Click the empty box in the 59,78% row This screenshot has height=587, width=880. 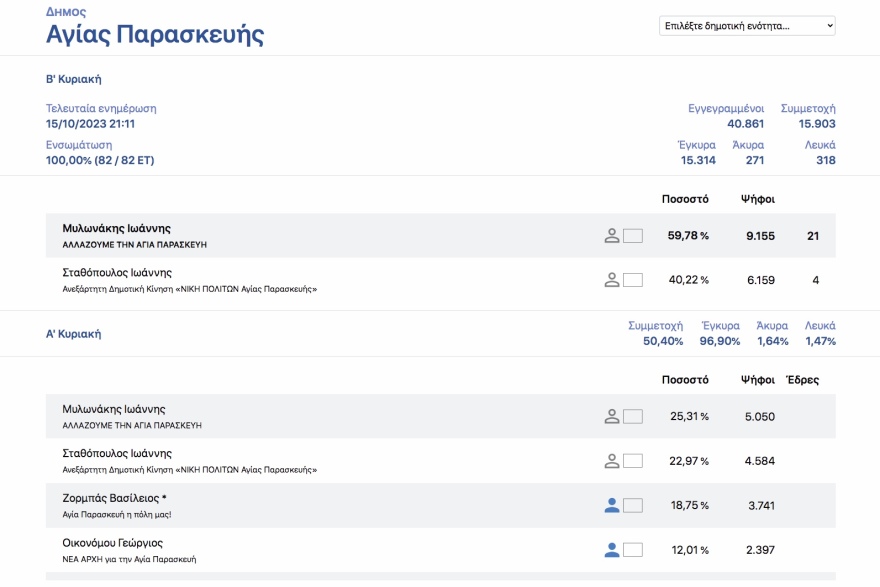click(x=633, y=236)
